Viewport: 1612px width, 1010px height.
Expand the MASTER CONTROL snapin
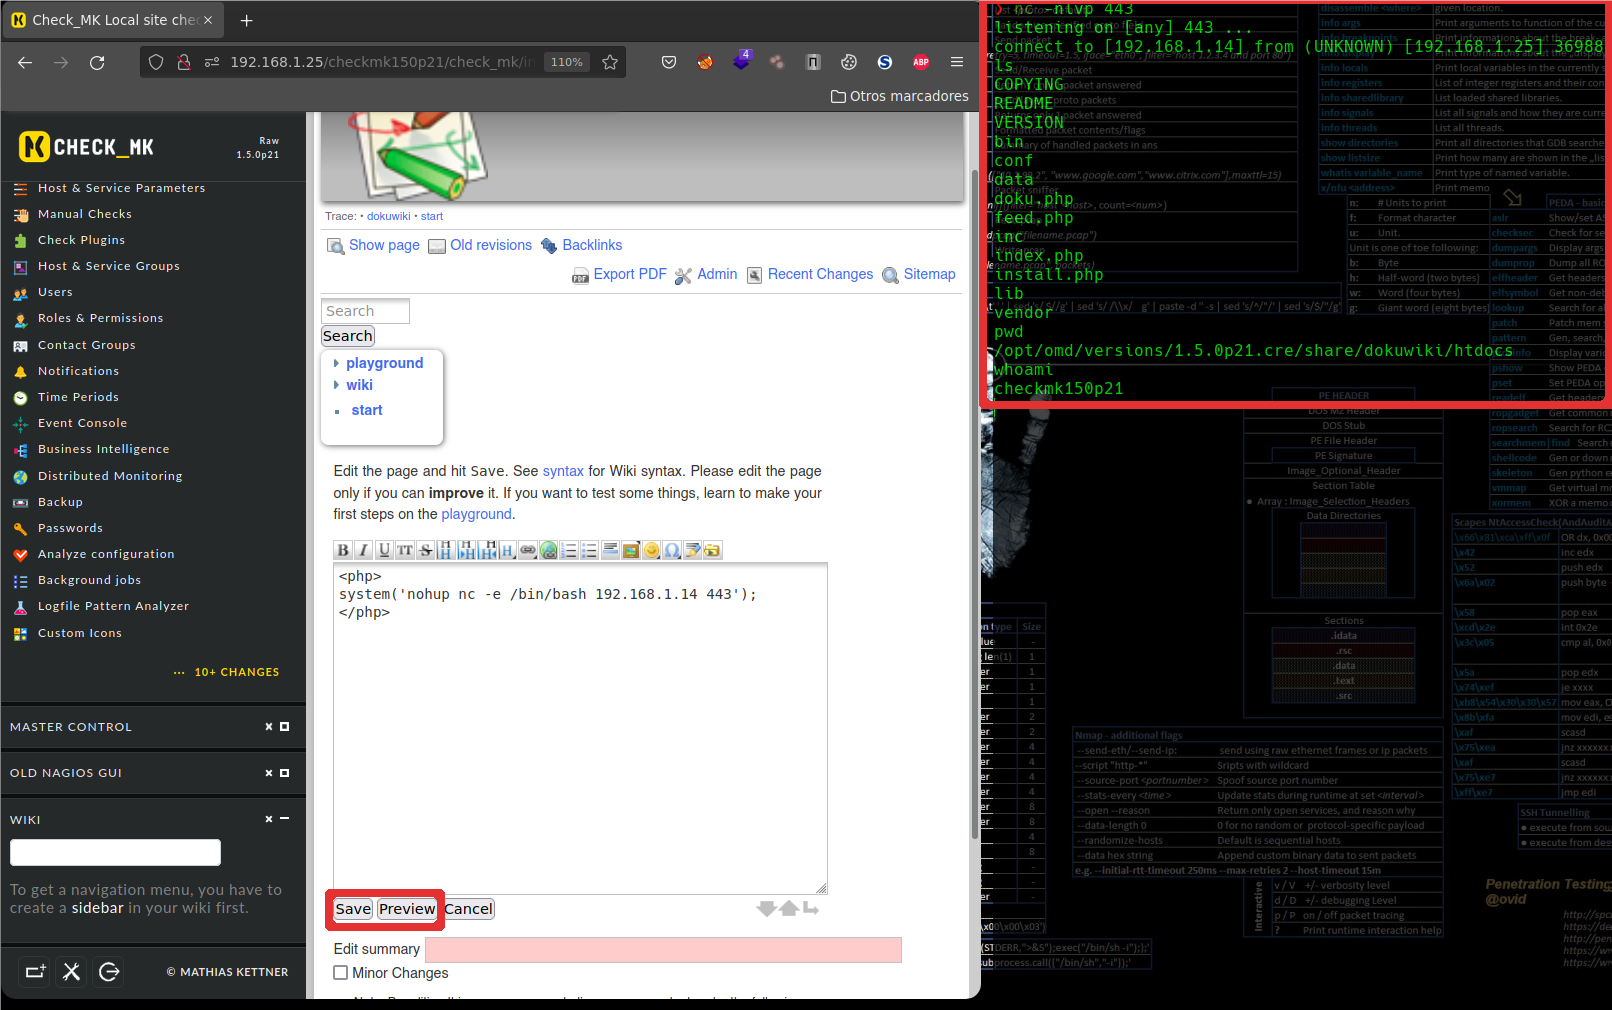(x=284, y=727)
